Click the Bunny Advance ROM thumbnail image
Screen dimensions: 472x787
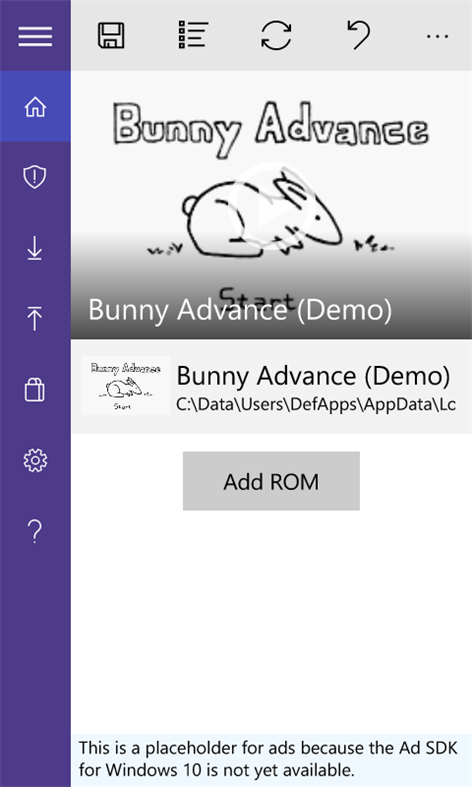tap(126, 385)
